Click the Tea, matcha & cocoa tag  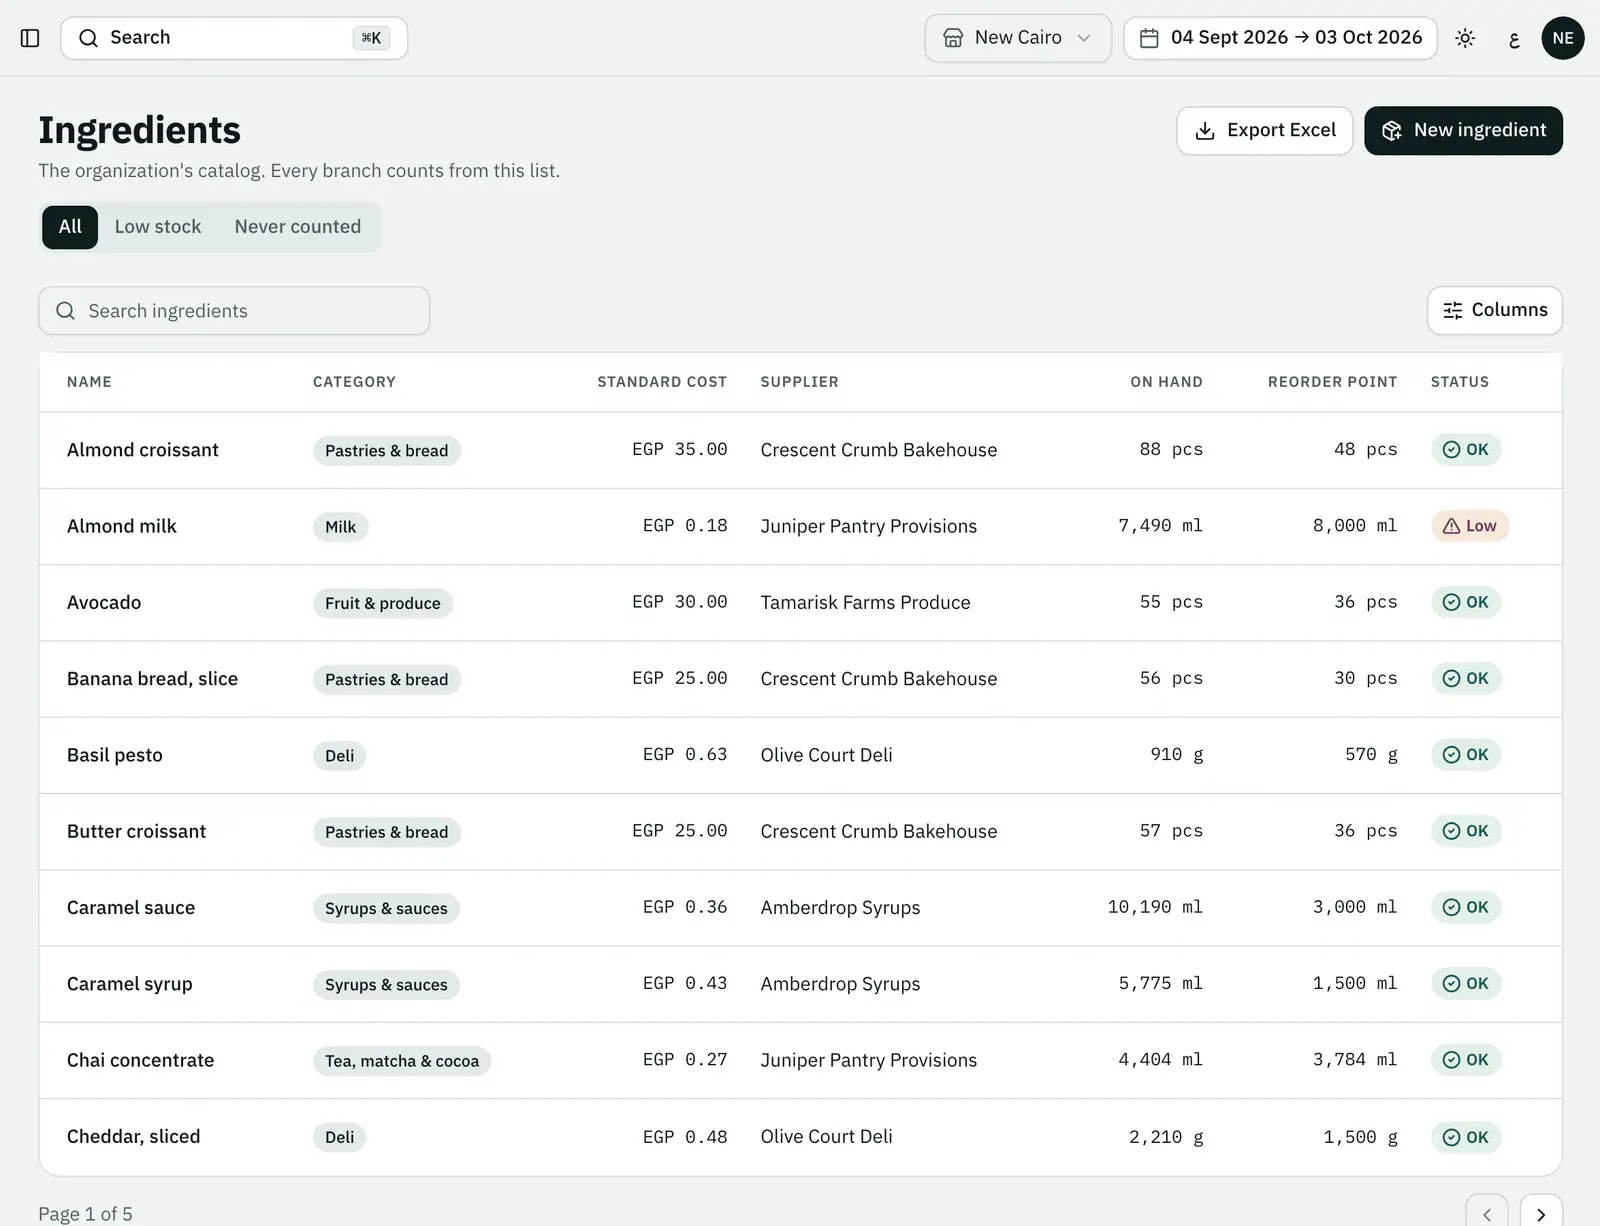[402, 1061]
